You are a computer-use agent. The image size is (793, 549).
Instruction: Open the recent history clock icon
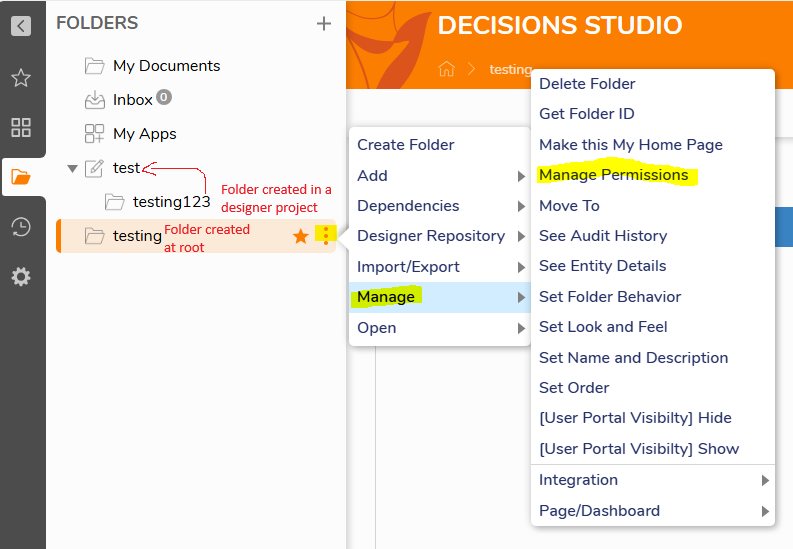tap(21, 227)
